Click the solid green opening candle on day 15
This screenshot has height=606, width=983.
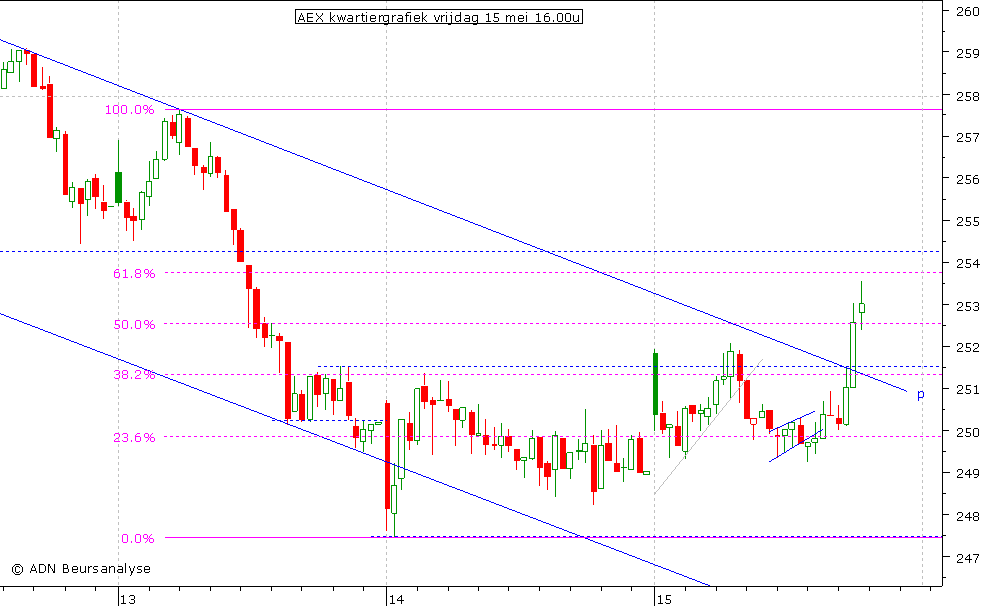click(x=656, y=384)
